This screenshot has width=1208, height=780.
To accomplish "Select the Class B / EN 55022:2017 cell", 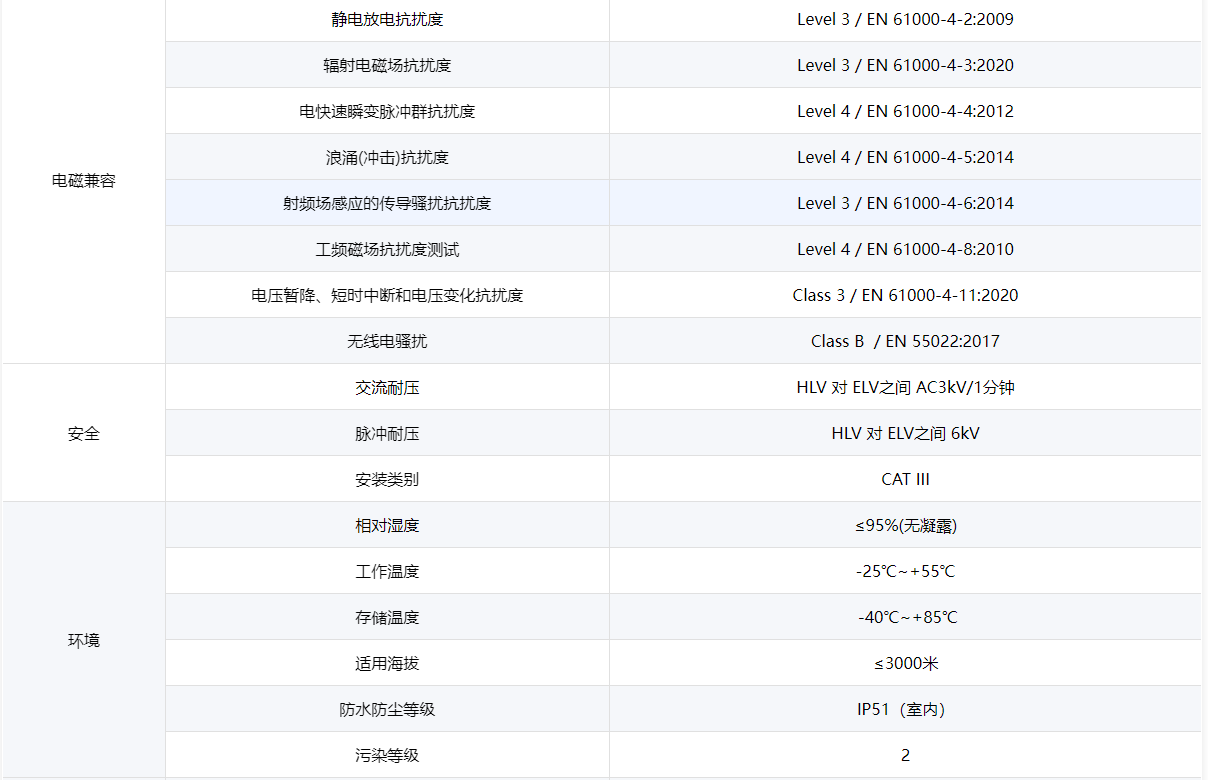I will tap(905, 341).
